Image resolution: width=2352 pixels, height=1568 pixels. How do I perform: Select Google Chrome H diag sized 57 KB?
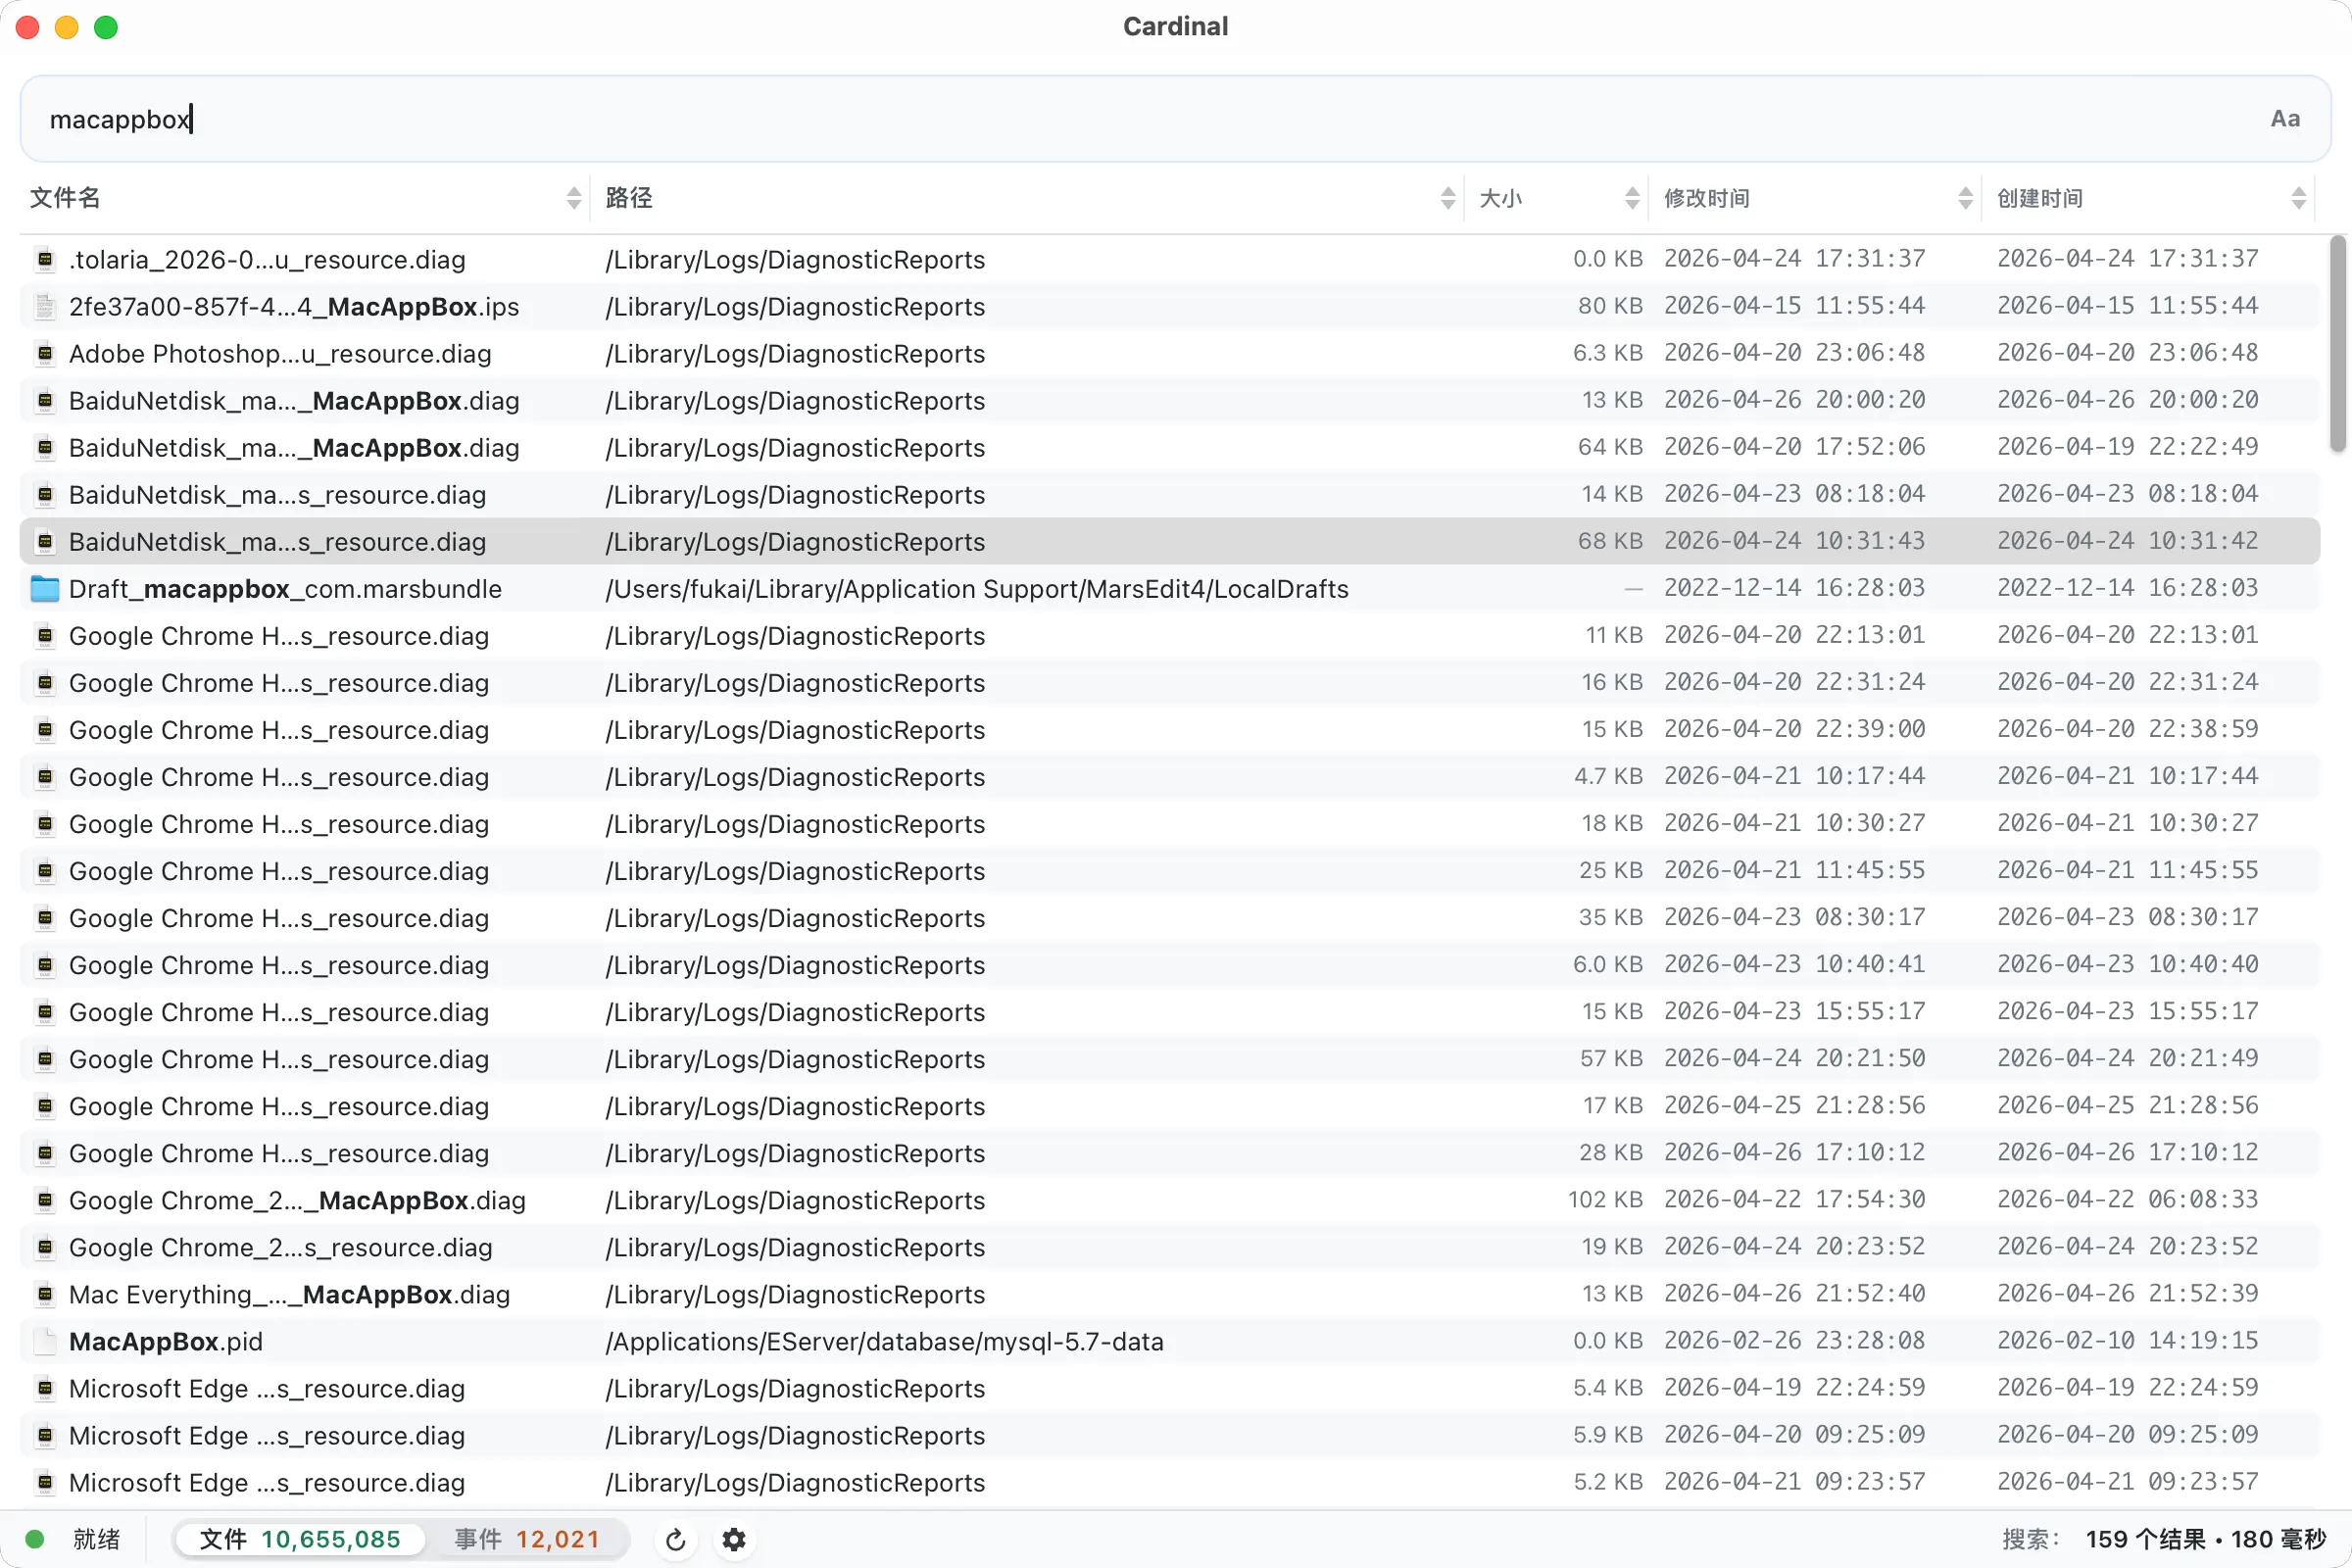1170,1060
